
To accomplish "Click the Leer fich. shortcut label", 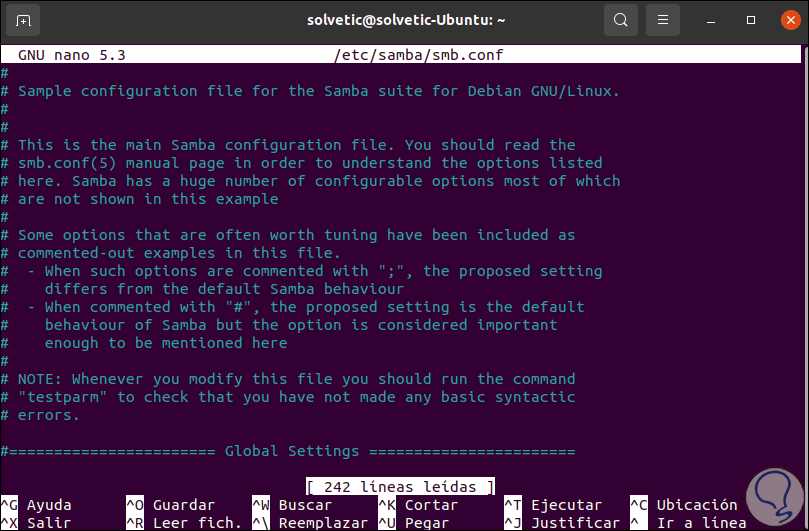I will 197,523.
